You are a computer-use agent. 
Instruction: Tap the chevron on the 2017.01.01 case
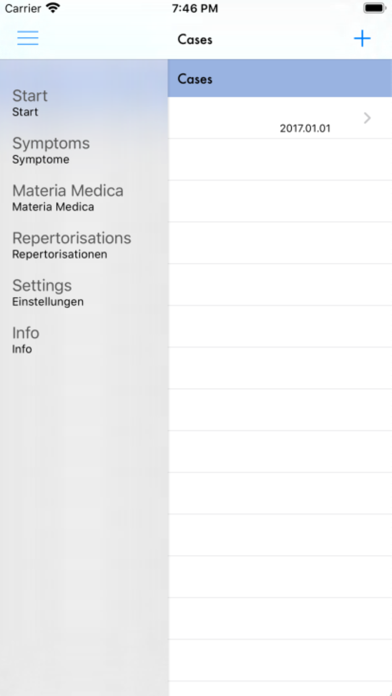(367, 118)
